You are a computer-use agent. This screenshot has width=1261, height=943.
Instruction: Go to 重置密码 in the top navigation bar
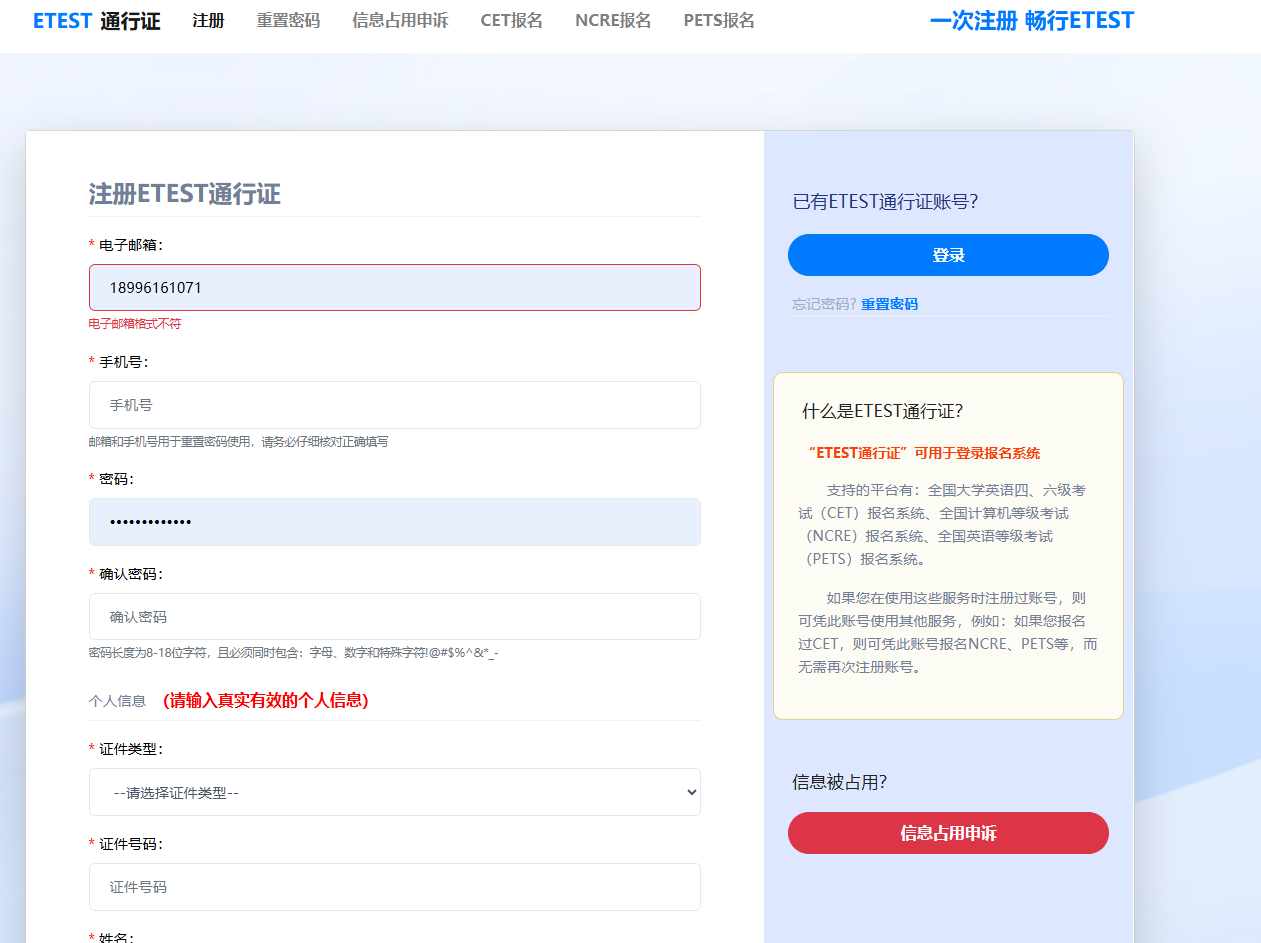288,21
